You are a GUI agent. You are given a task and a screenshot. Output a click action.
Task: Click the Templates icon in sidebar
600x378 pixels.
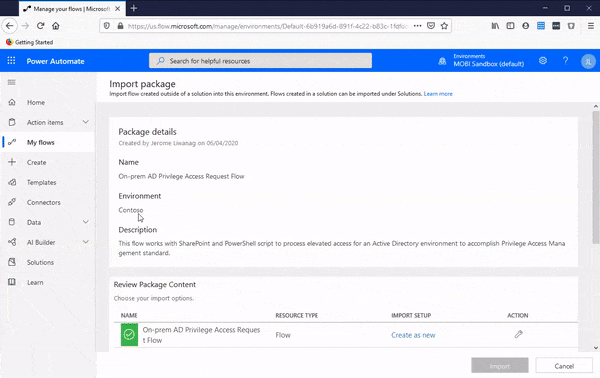(12, 182)
